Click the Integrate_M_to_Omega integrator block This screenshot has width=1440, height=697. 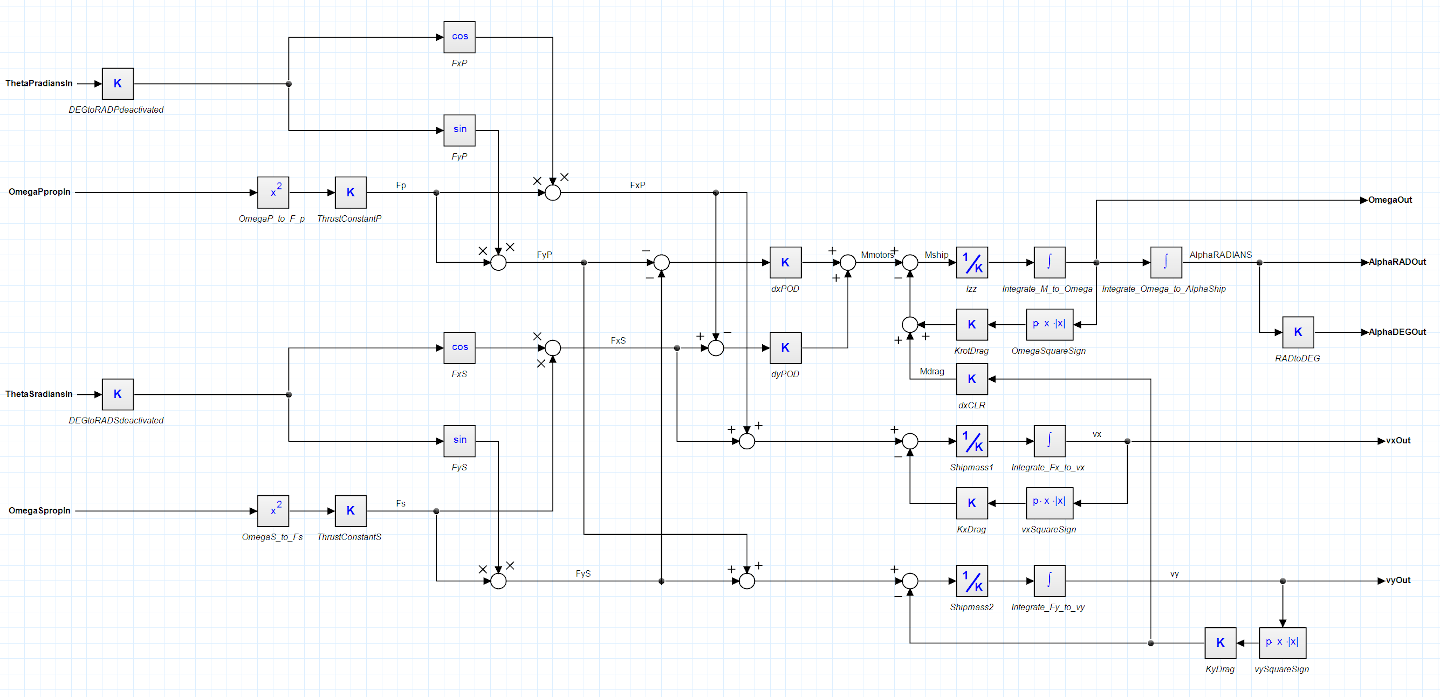tap(1049, 263)
